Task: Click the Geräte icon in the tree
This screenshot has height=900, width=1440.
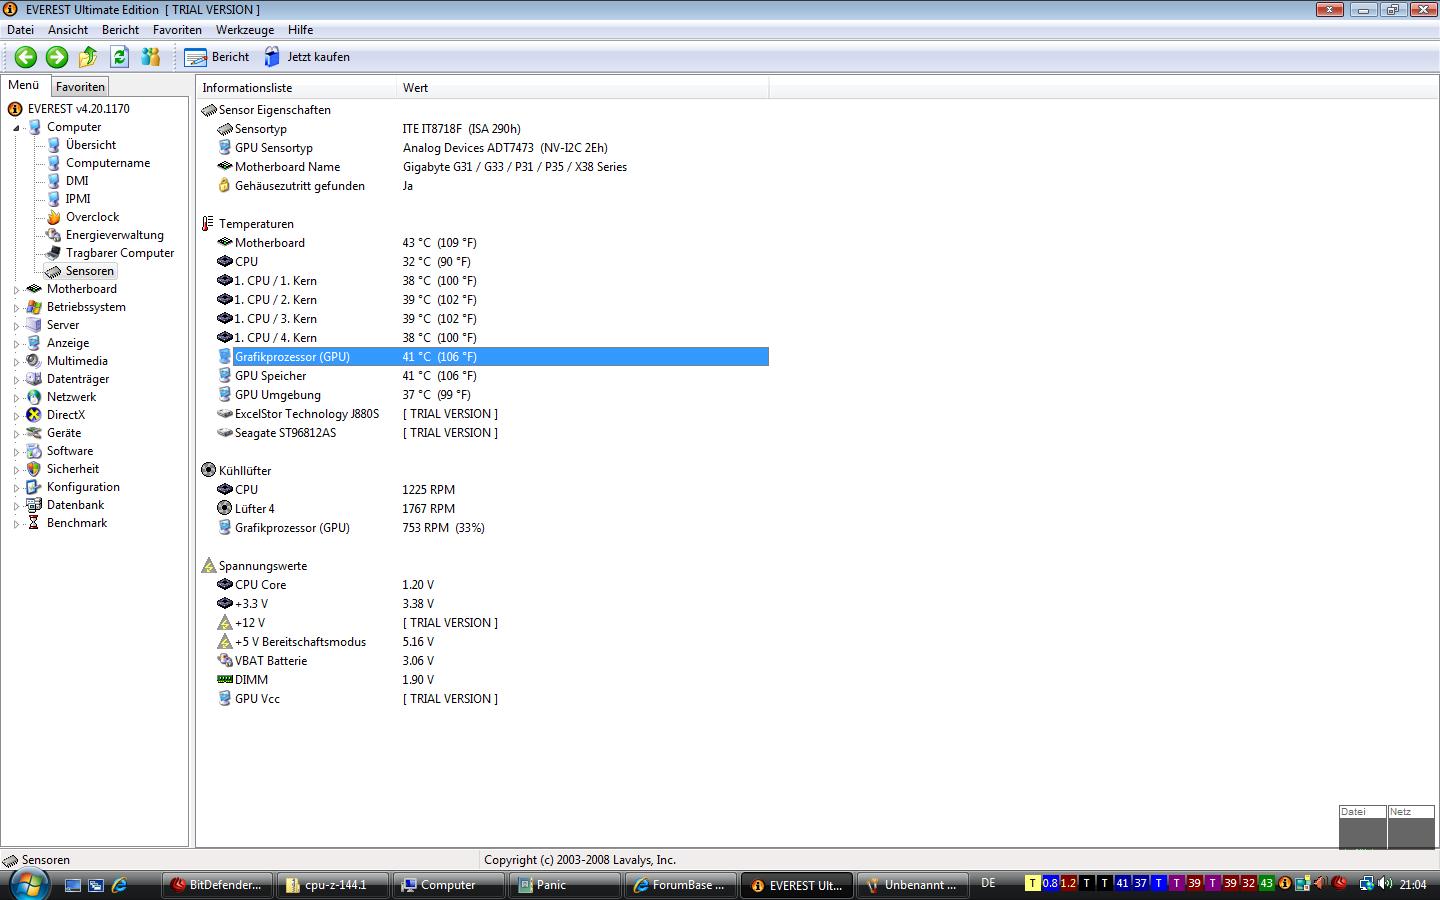Action: tap(34, 433)
